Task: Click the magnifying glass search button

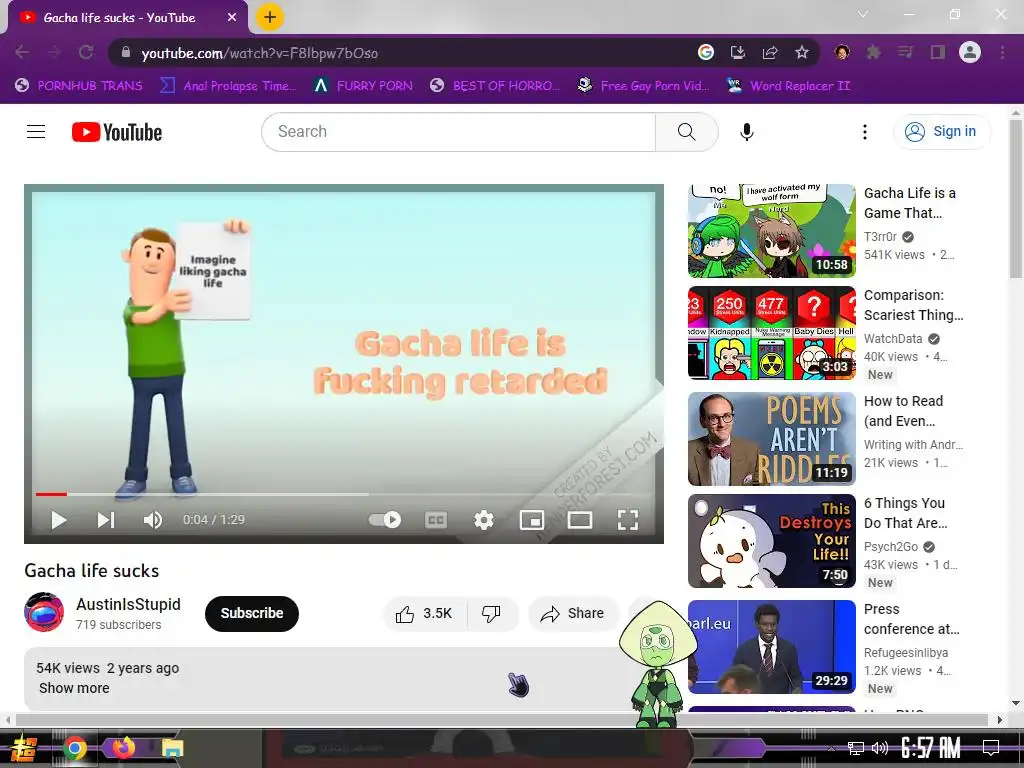Action: (686, 132)
